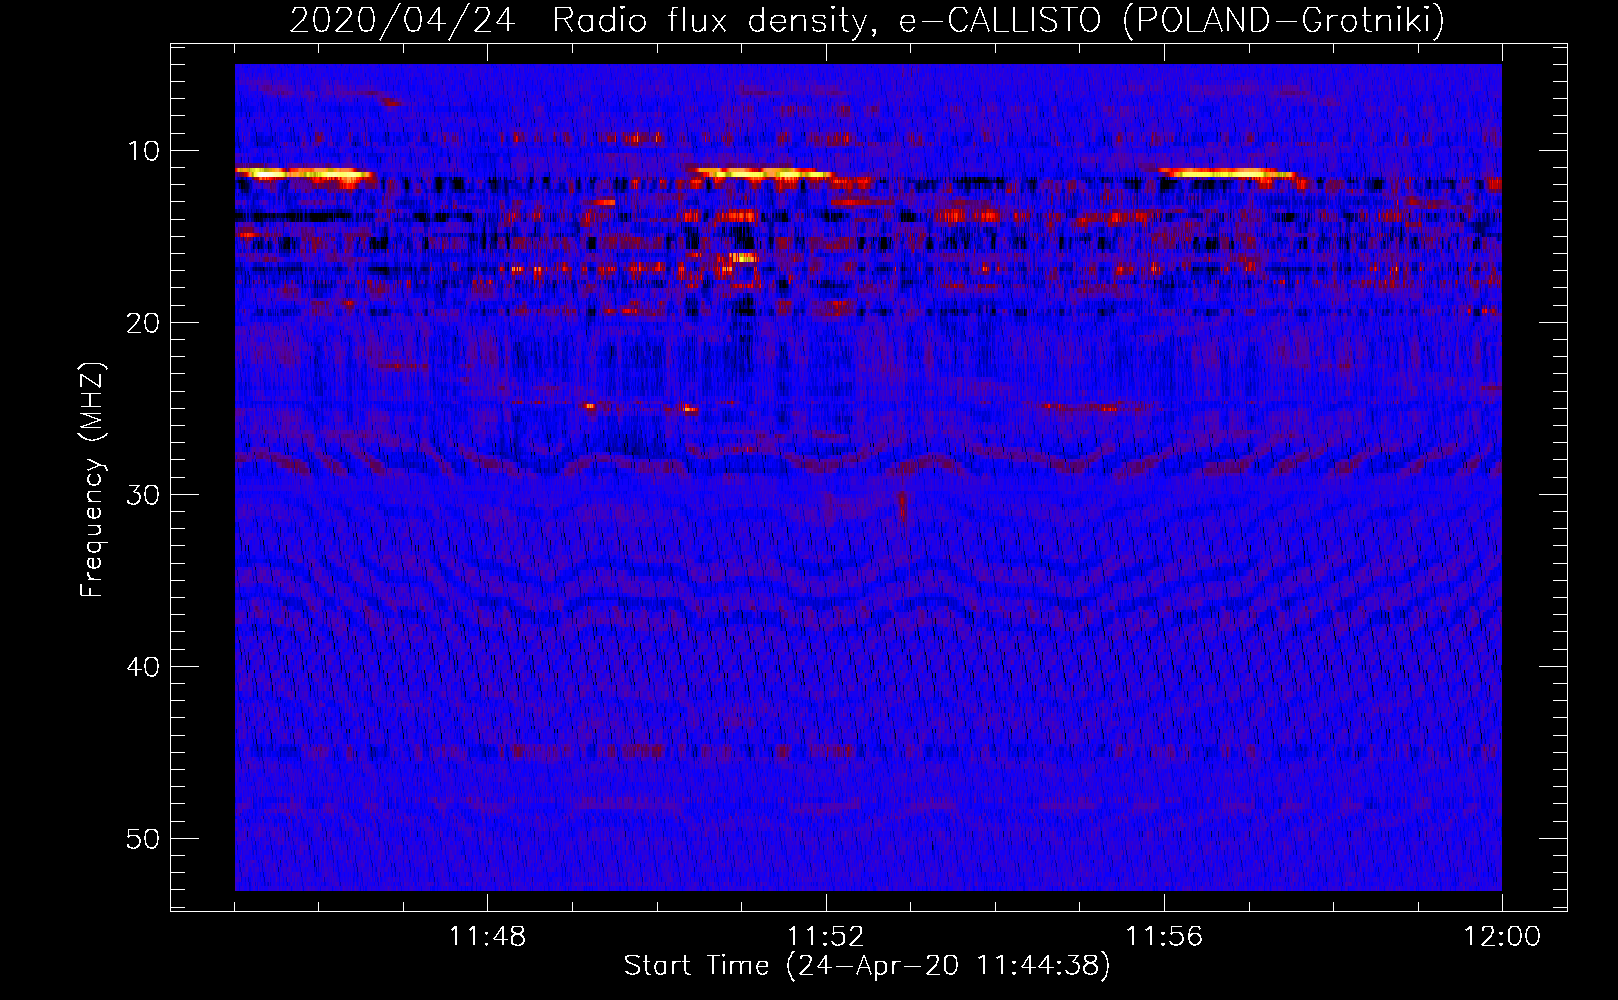The image size is (1618, 1000).
Task: Click the 11:52 time tick label
Action: point(825,937)
